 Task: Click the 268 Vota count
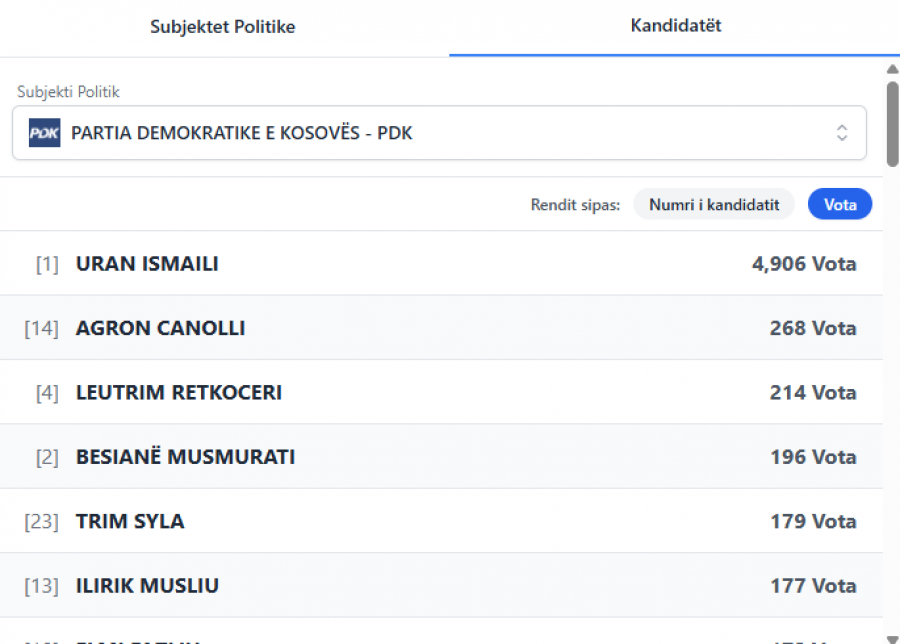pyautogui.click(x=813, y=328)
